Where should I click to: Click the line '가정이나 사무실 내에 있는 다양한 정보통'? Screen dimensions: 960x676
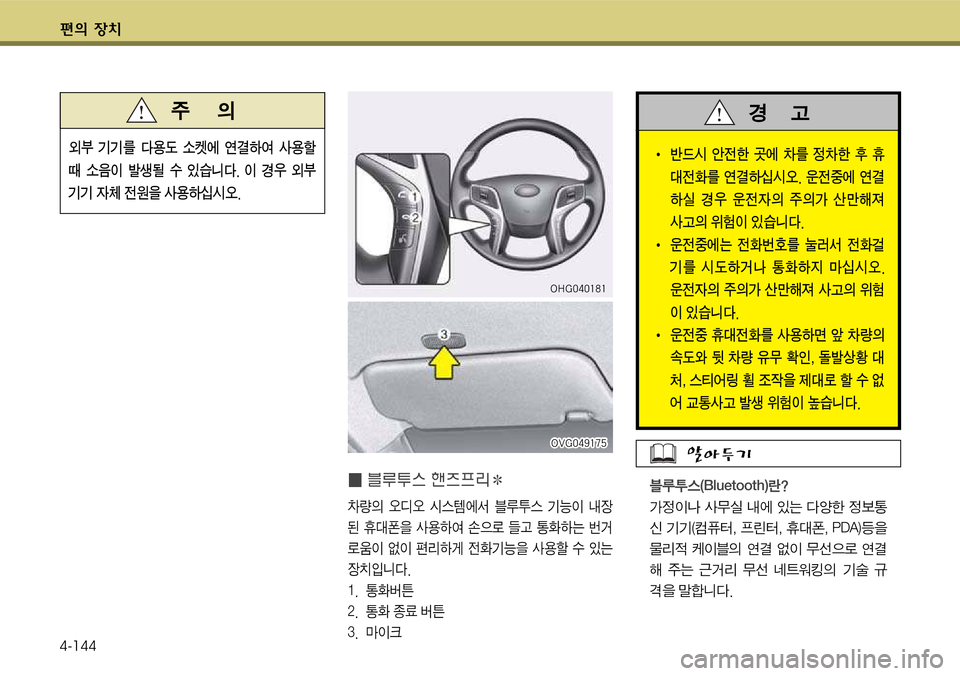pyautogui.click(x=768, y=507)
